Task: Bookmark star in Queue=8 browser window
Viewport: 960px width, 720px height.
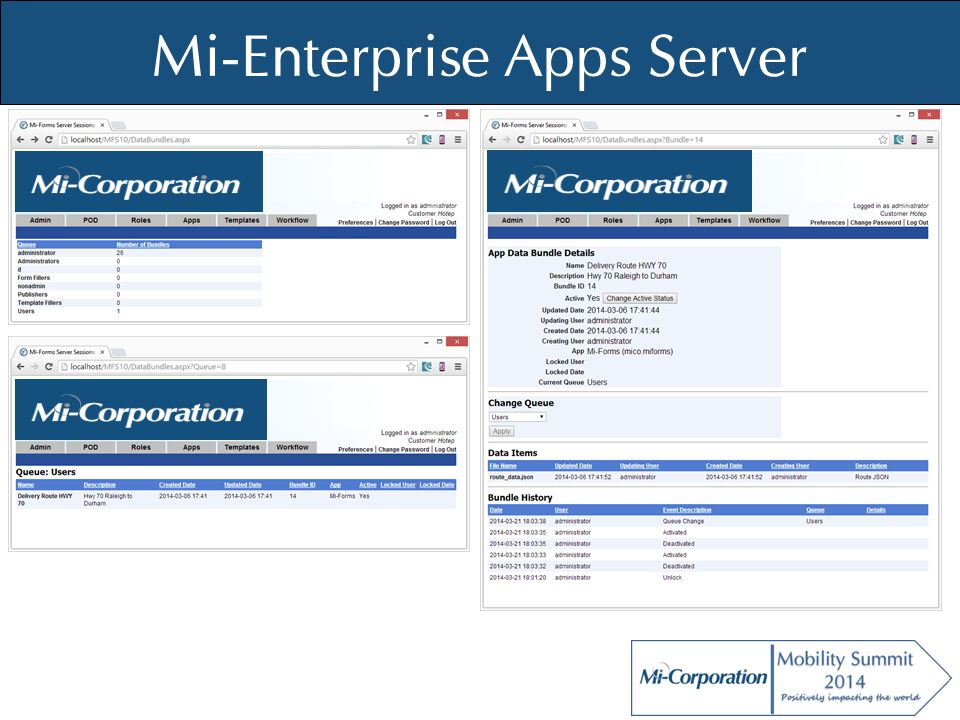Action: click(x=411, y=367)
